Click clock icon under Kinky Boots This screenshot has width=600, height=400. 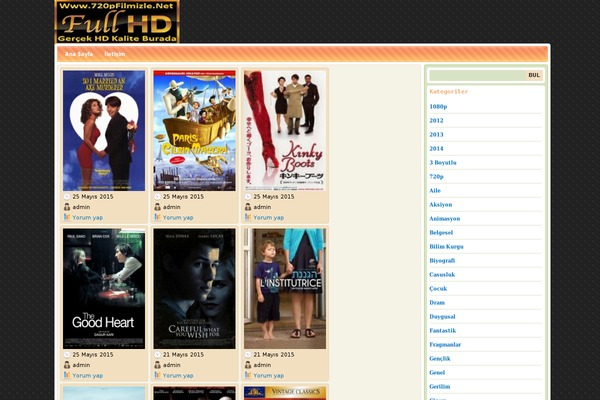[x=248, y=196]
